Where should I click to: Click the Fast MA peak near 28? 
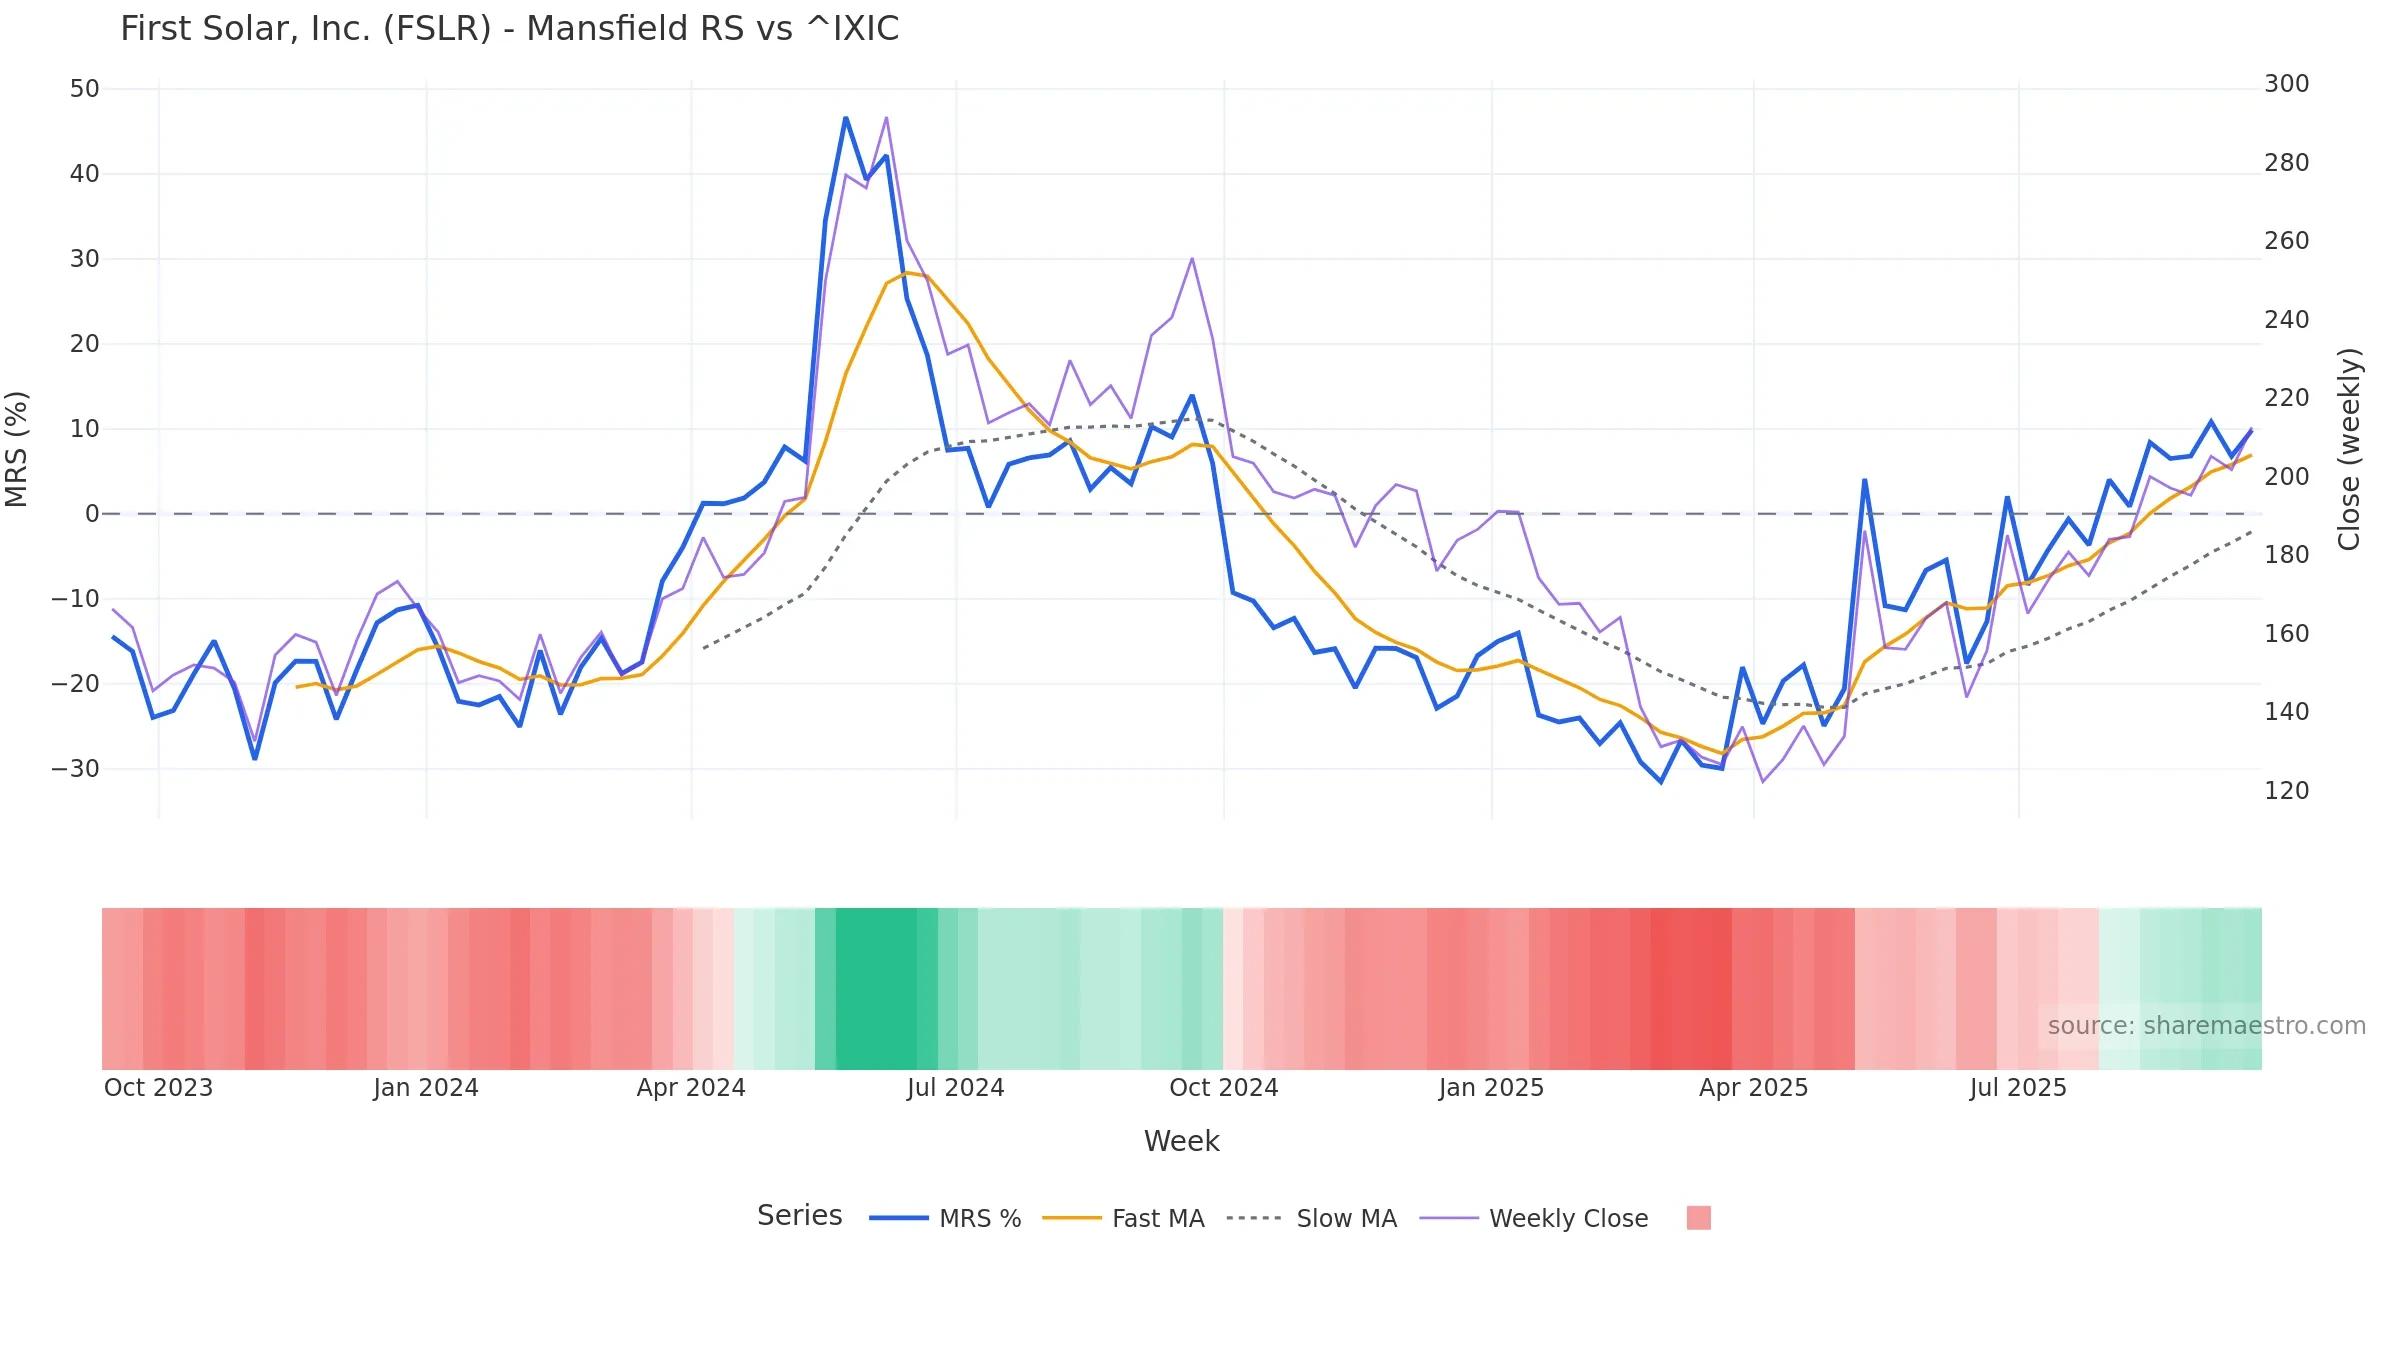906,272
